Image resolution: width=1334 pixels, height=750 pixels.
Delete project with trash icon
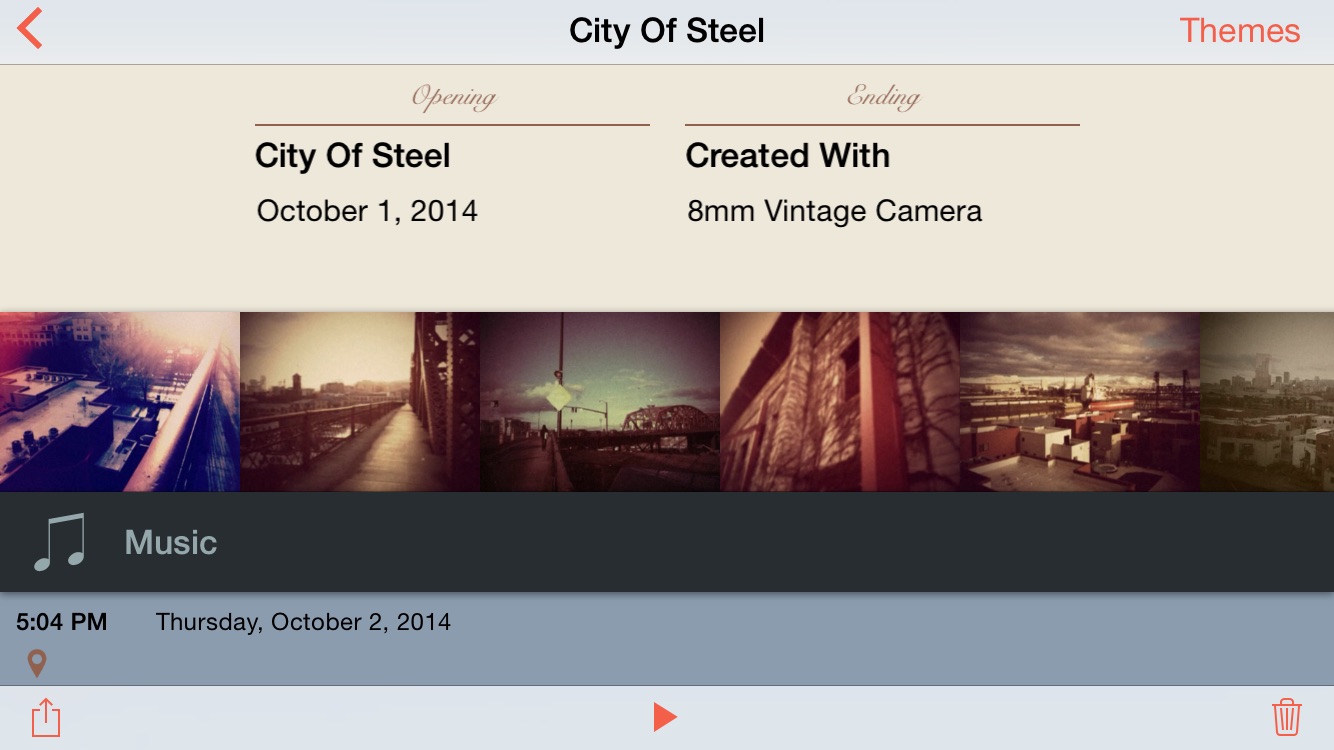coord(1286,717)
